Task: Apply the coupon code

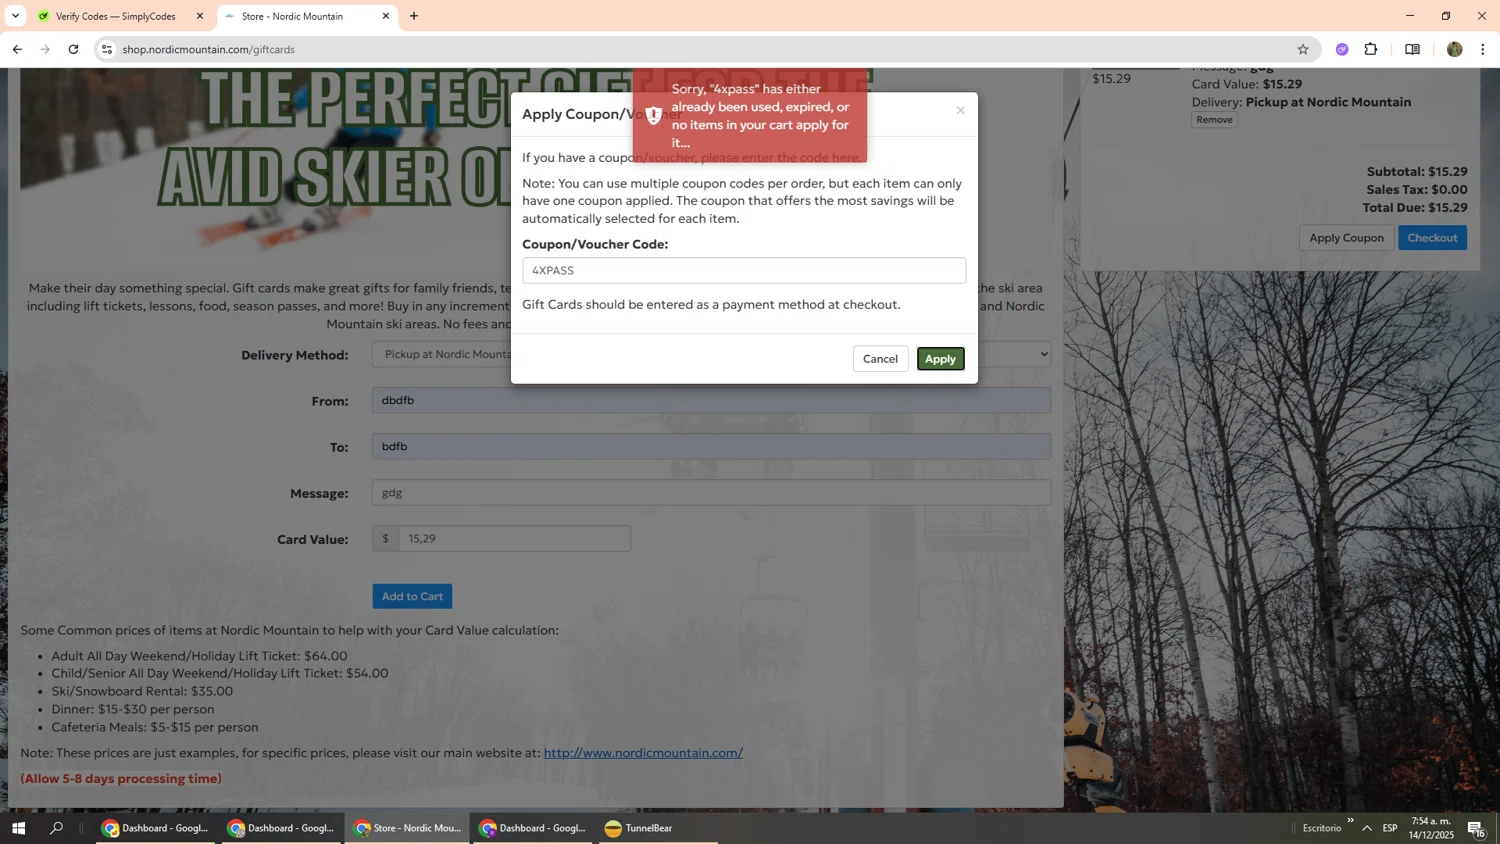Action: pyautogui.click(x=940, y=358)
